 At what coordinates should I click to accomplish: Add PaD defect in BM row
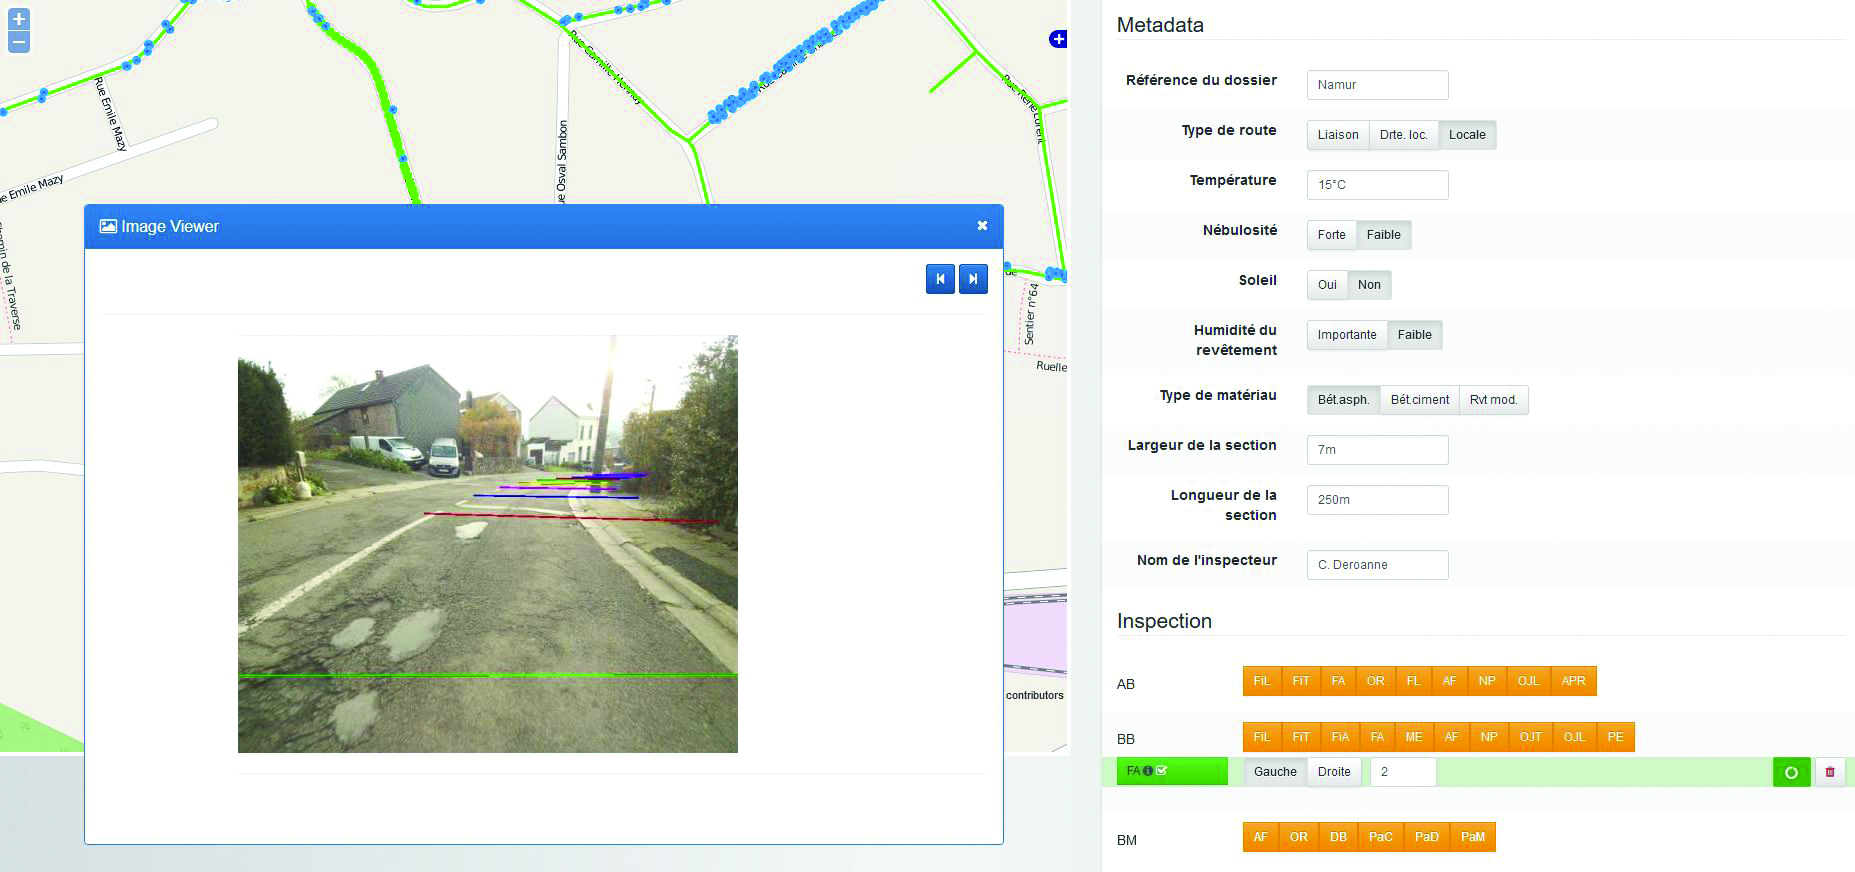pyautogui.click(x=1427, y=837)
